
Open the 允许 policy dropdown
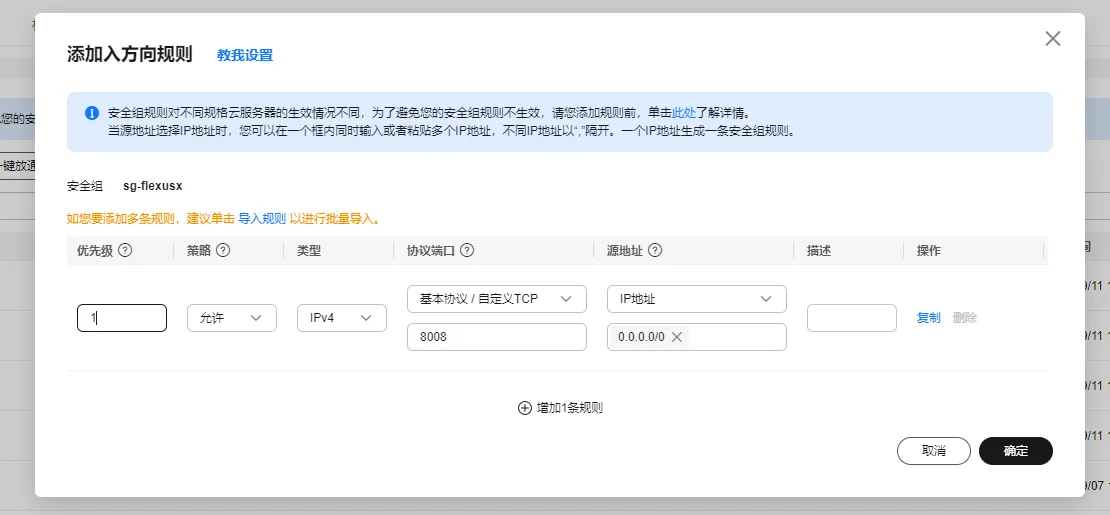pos(231,318)
